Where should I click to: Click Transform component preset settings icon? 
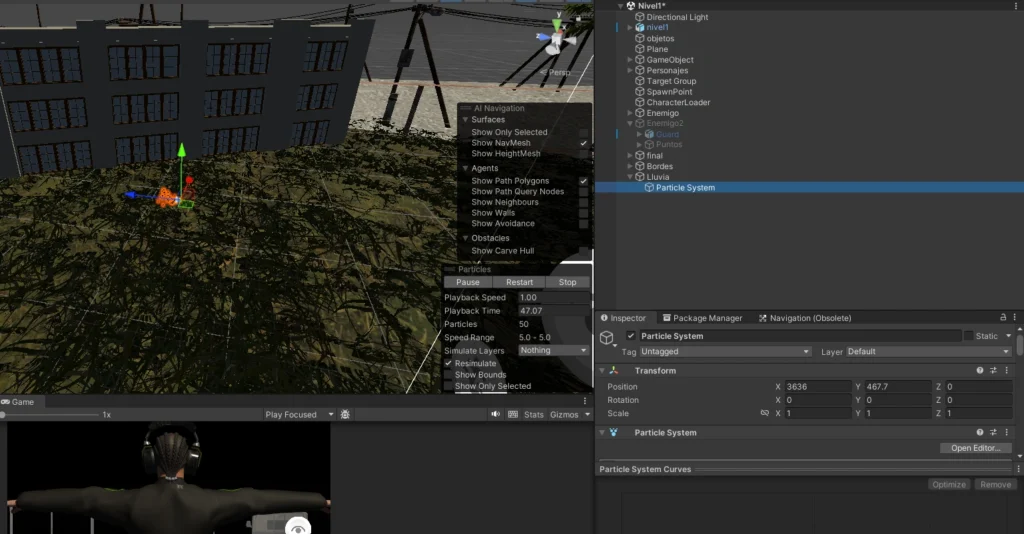coord(994,371)
